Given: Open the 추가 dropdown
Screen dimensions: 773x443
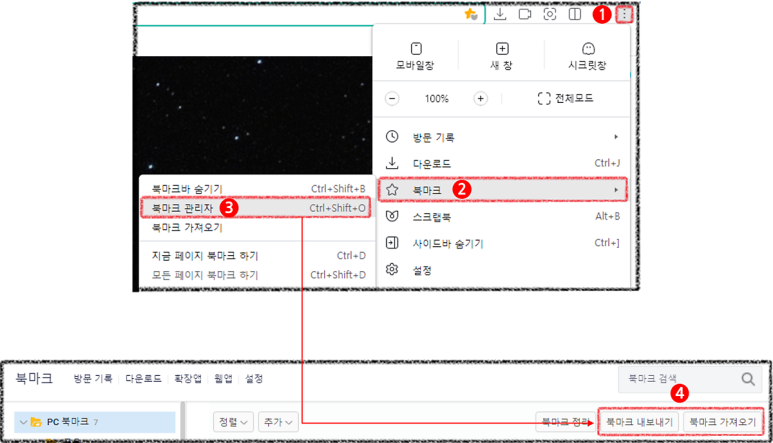Looking at the screenshot, I should pyautogui.click(x=278, y=422).
